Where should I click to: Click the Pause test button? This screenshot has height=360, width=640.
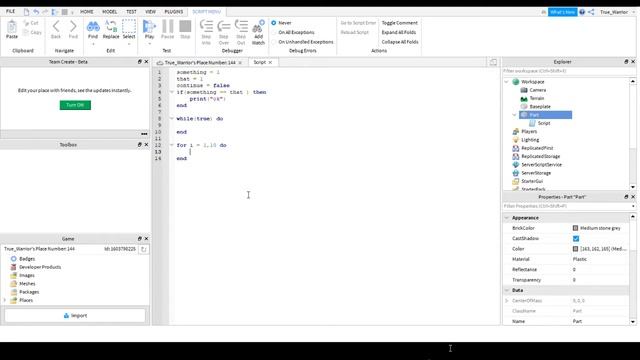pos(167,27)
